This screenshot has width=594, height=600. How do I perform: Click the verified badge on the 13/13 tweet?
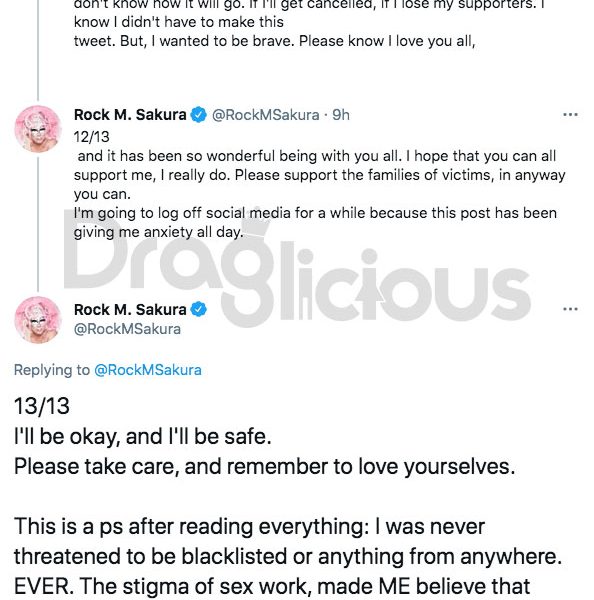[198, 309]
